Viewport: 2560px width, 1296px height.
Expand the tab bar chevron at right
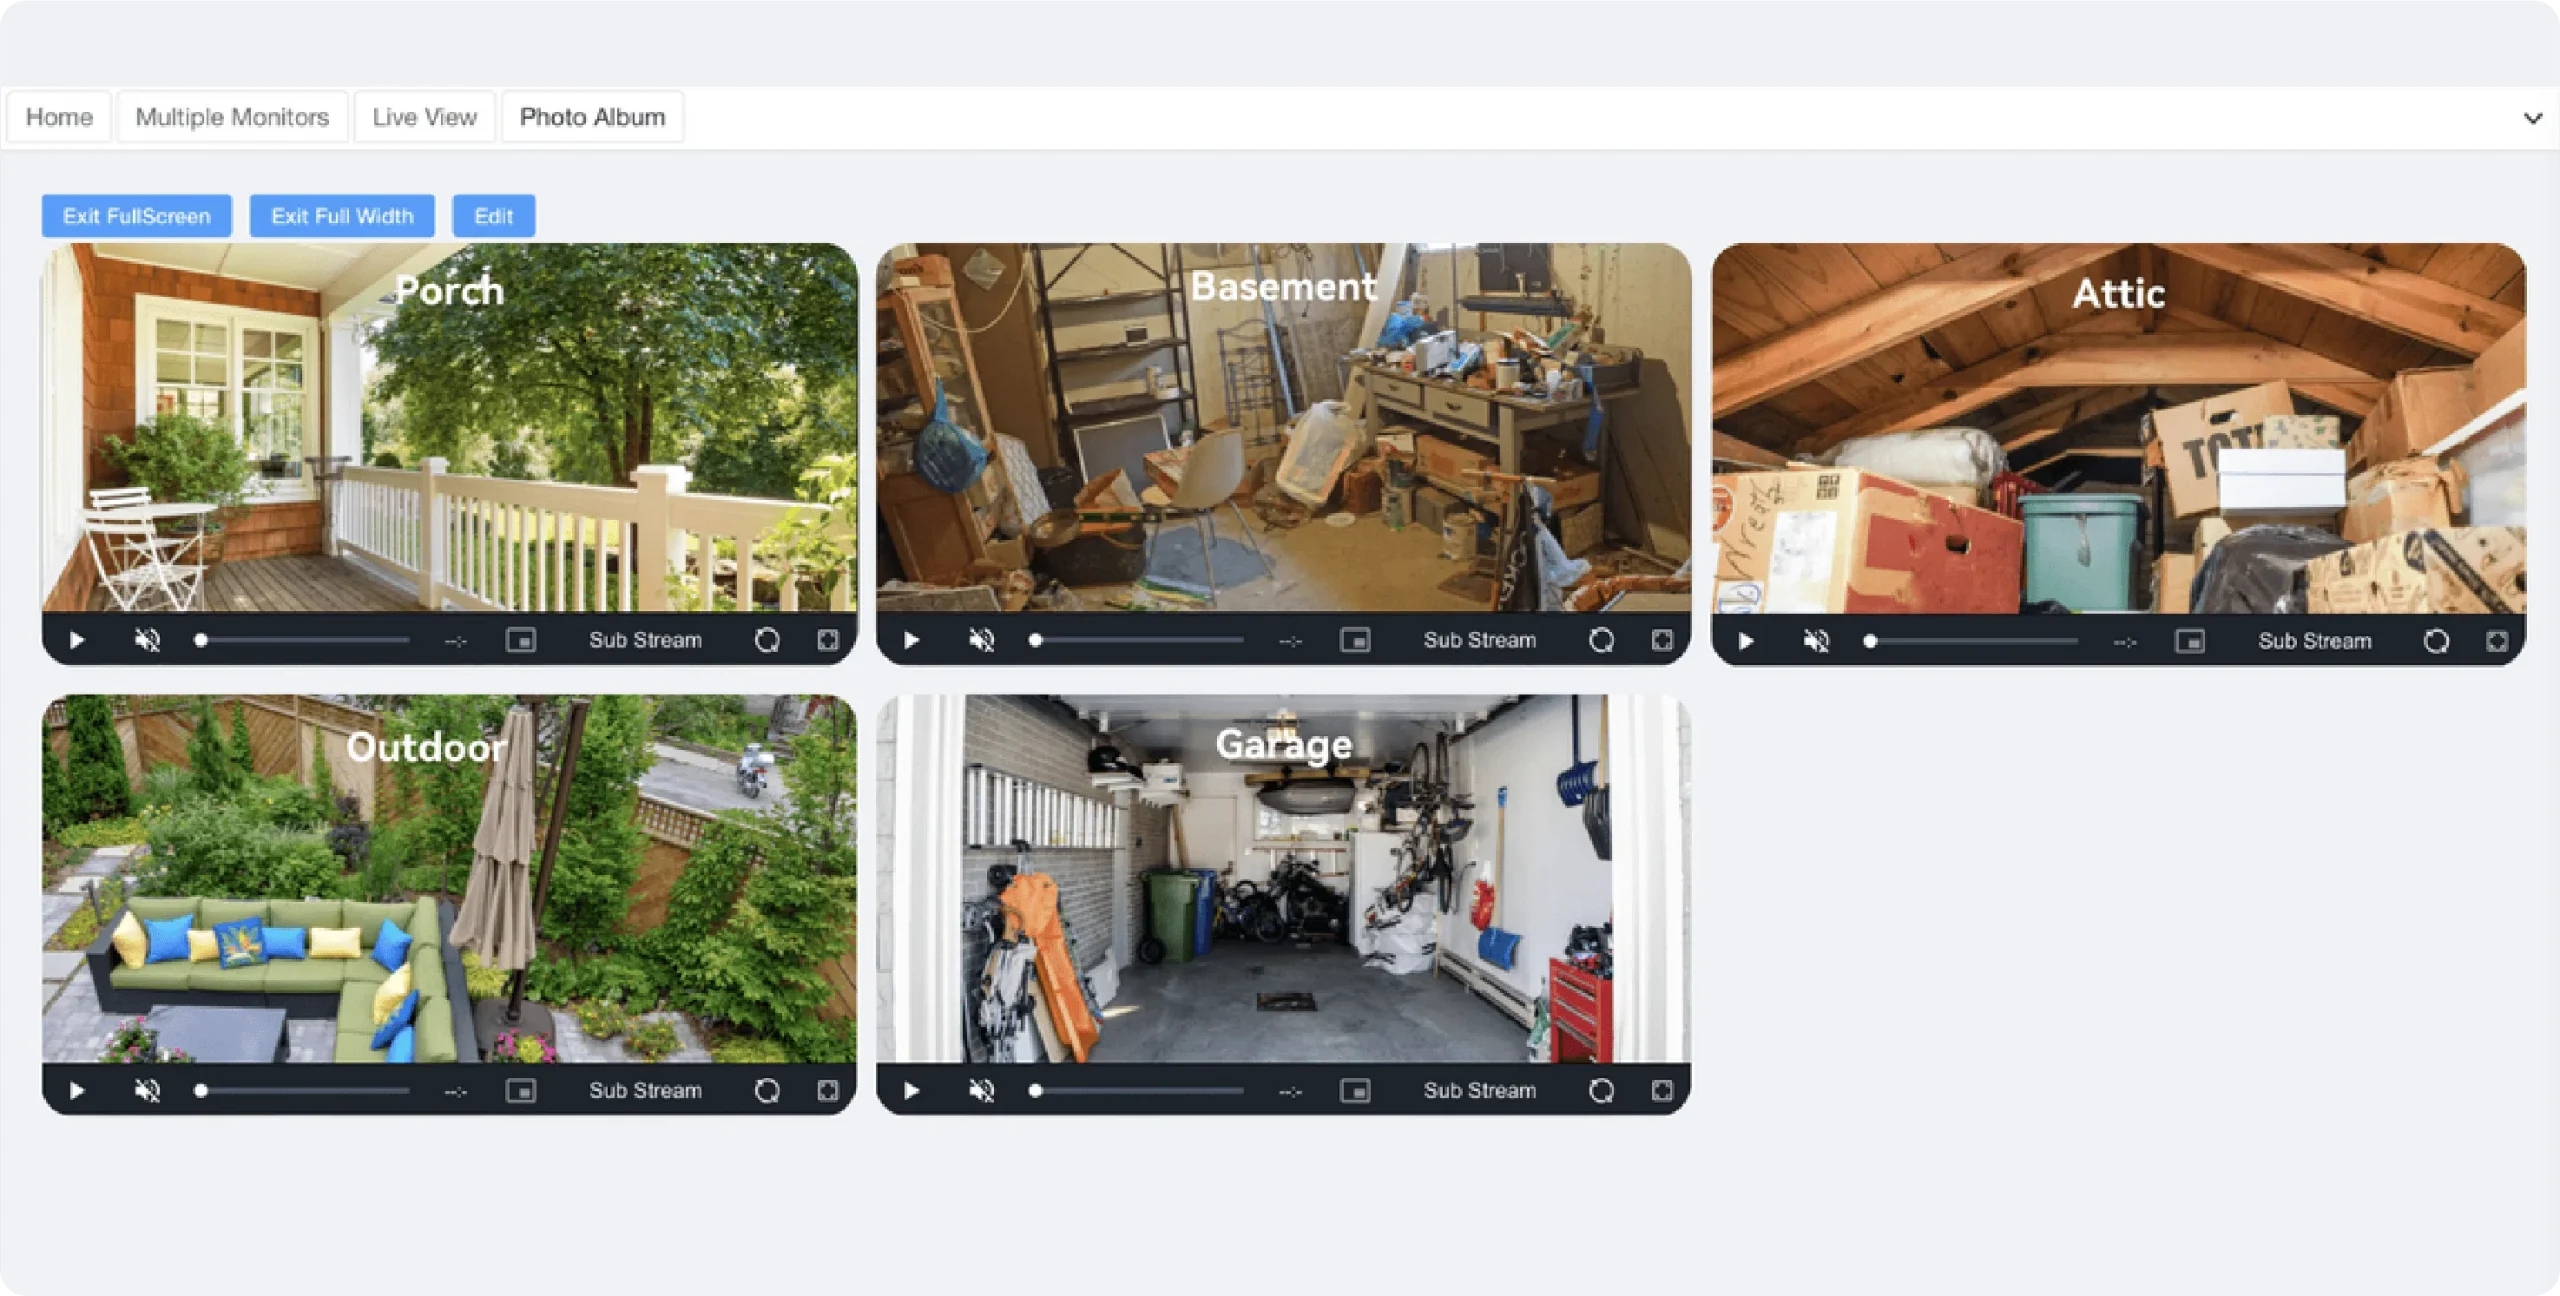pyautogui.click(x=2532, y=118)
